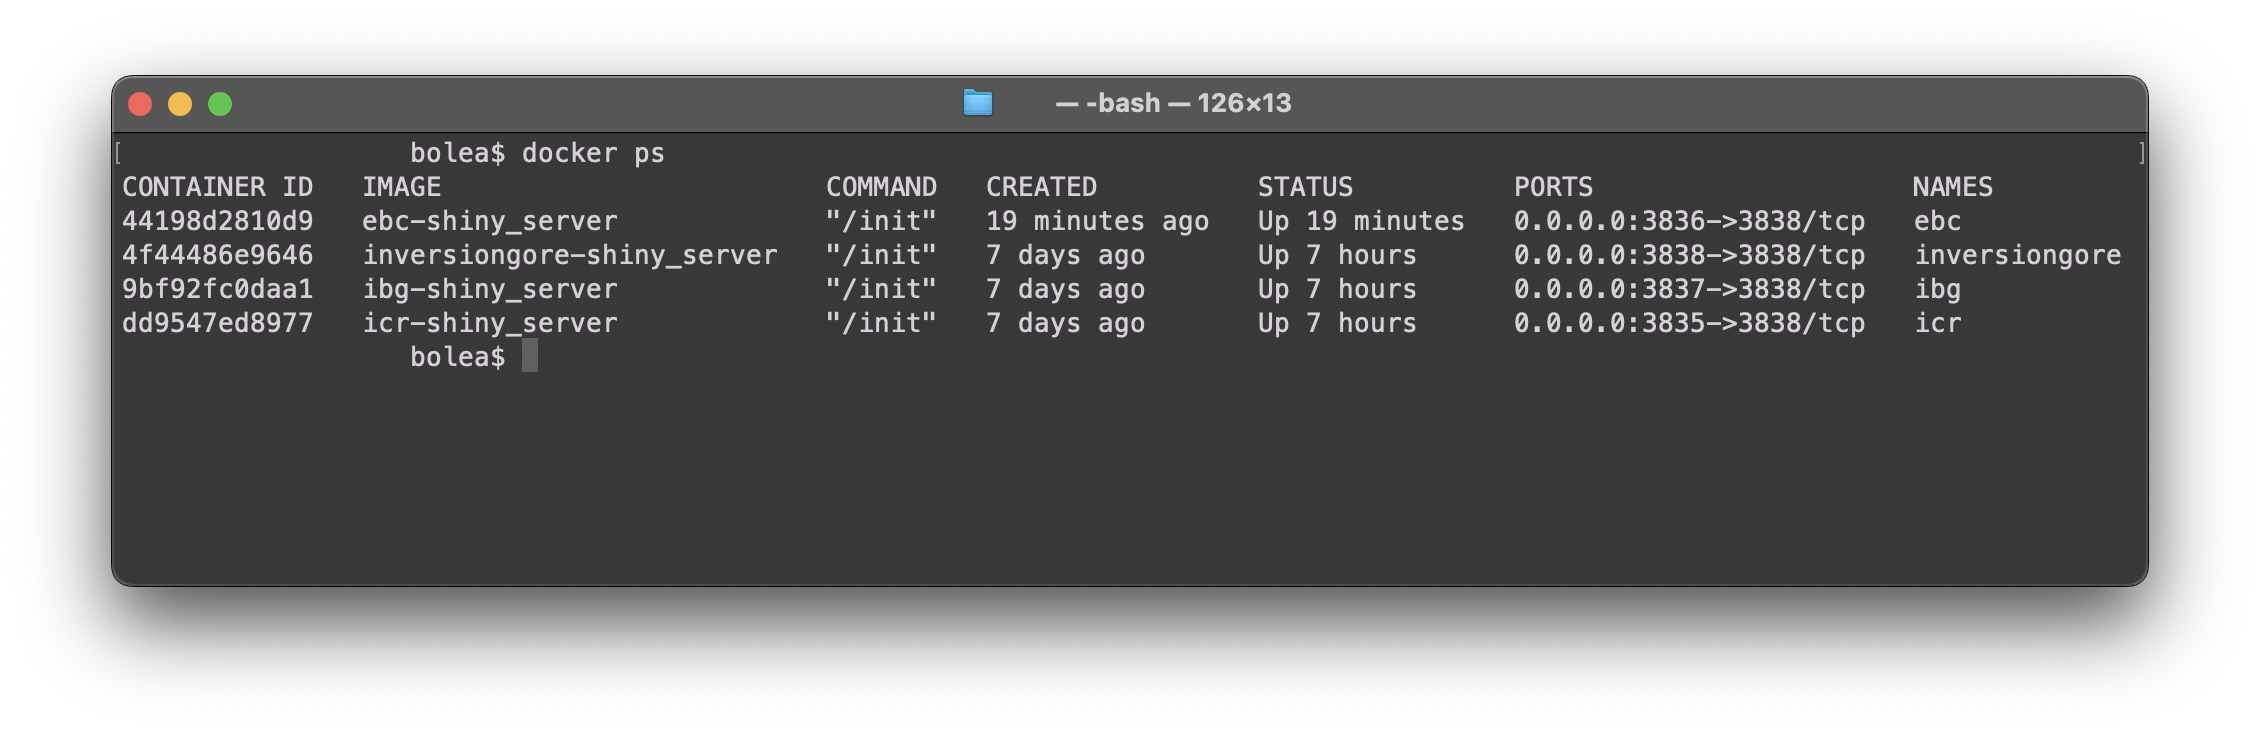
Task: Click the '19 minutes ago' created text
Action: (1097, 221)
